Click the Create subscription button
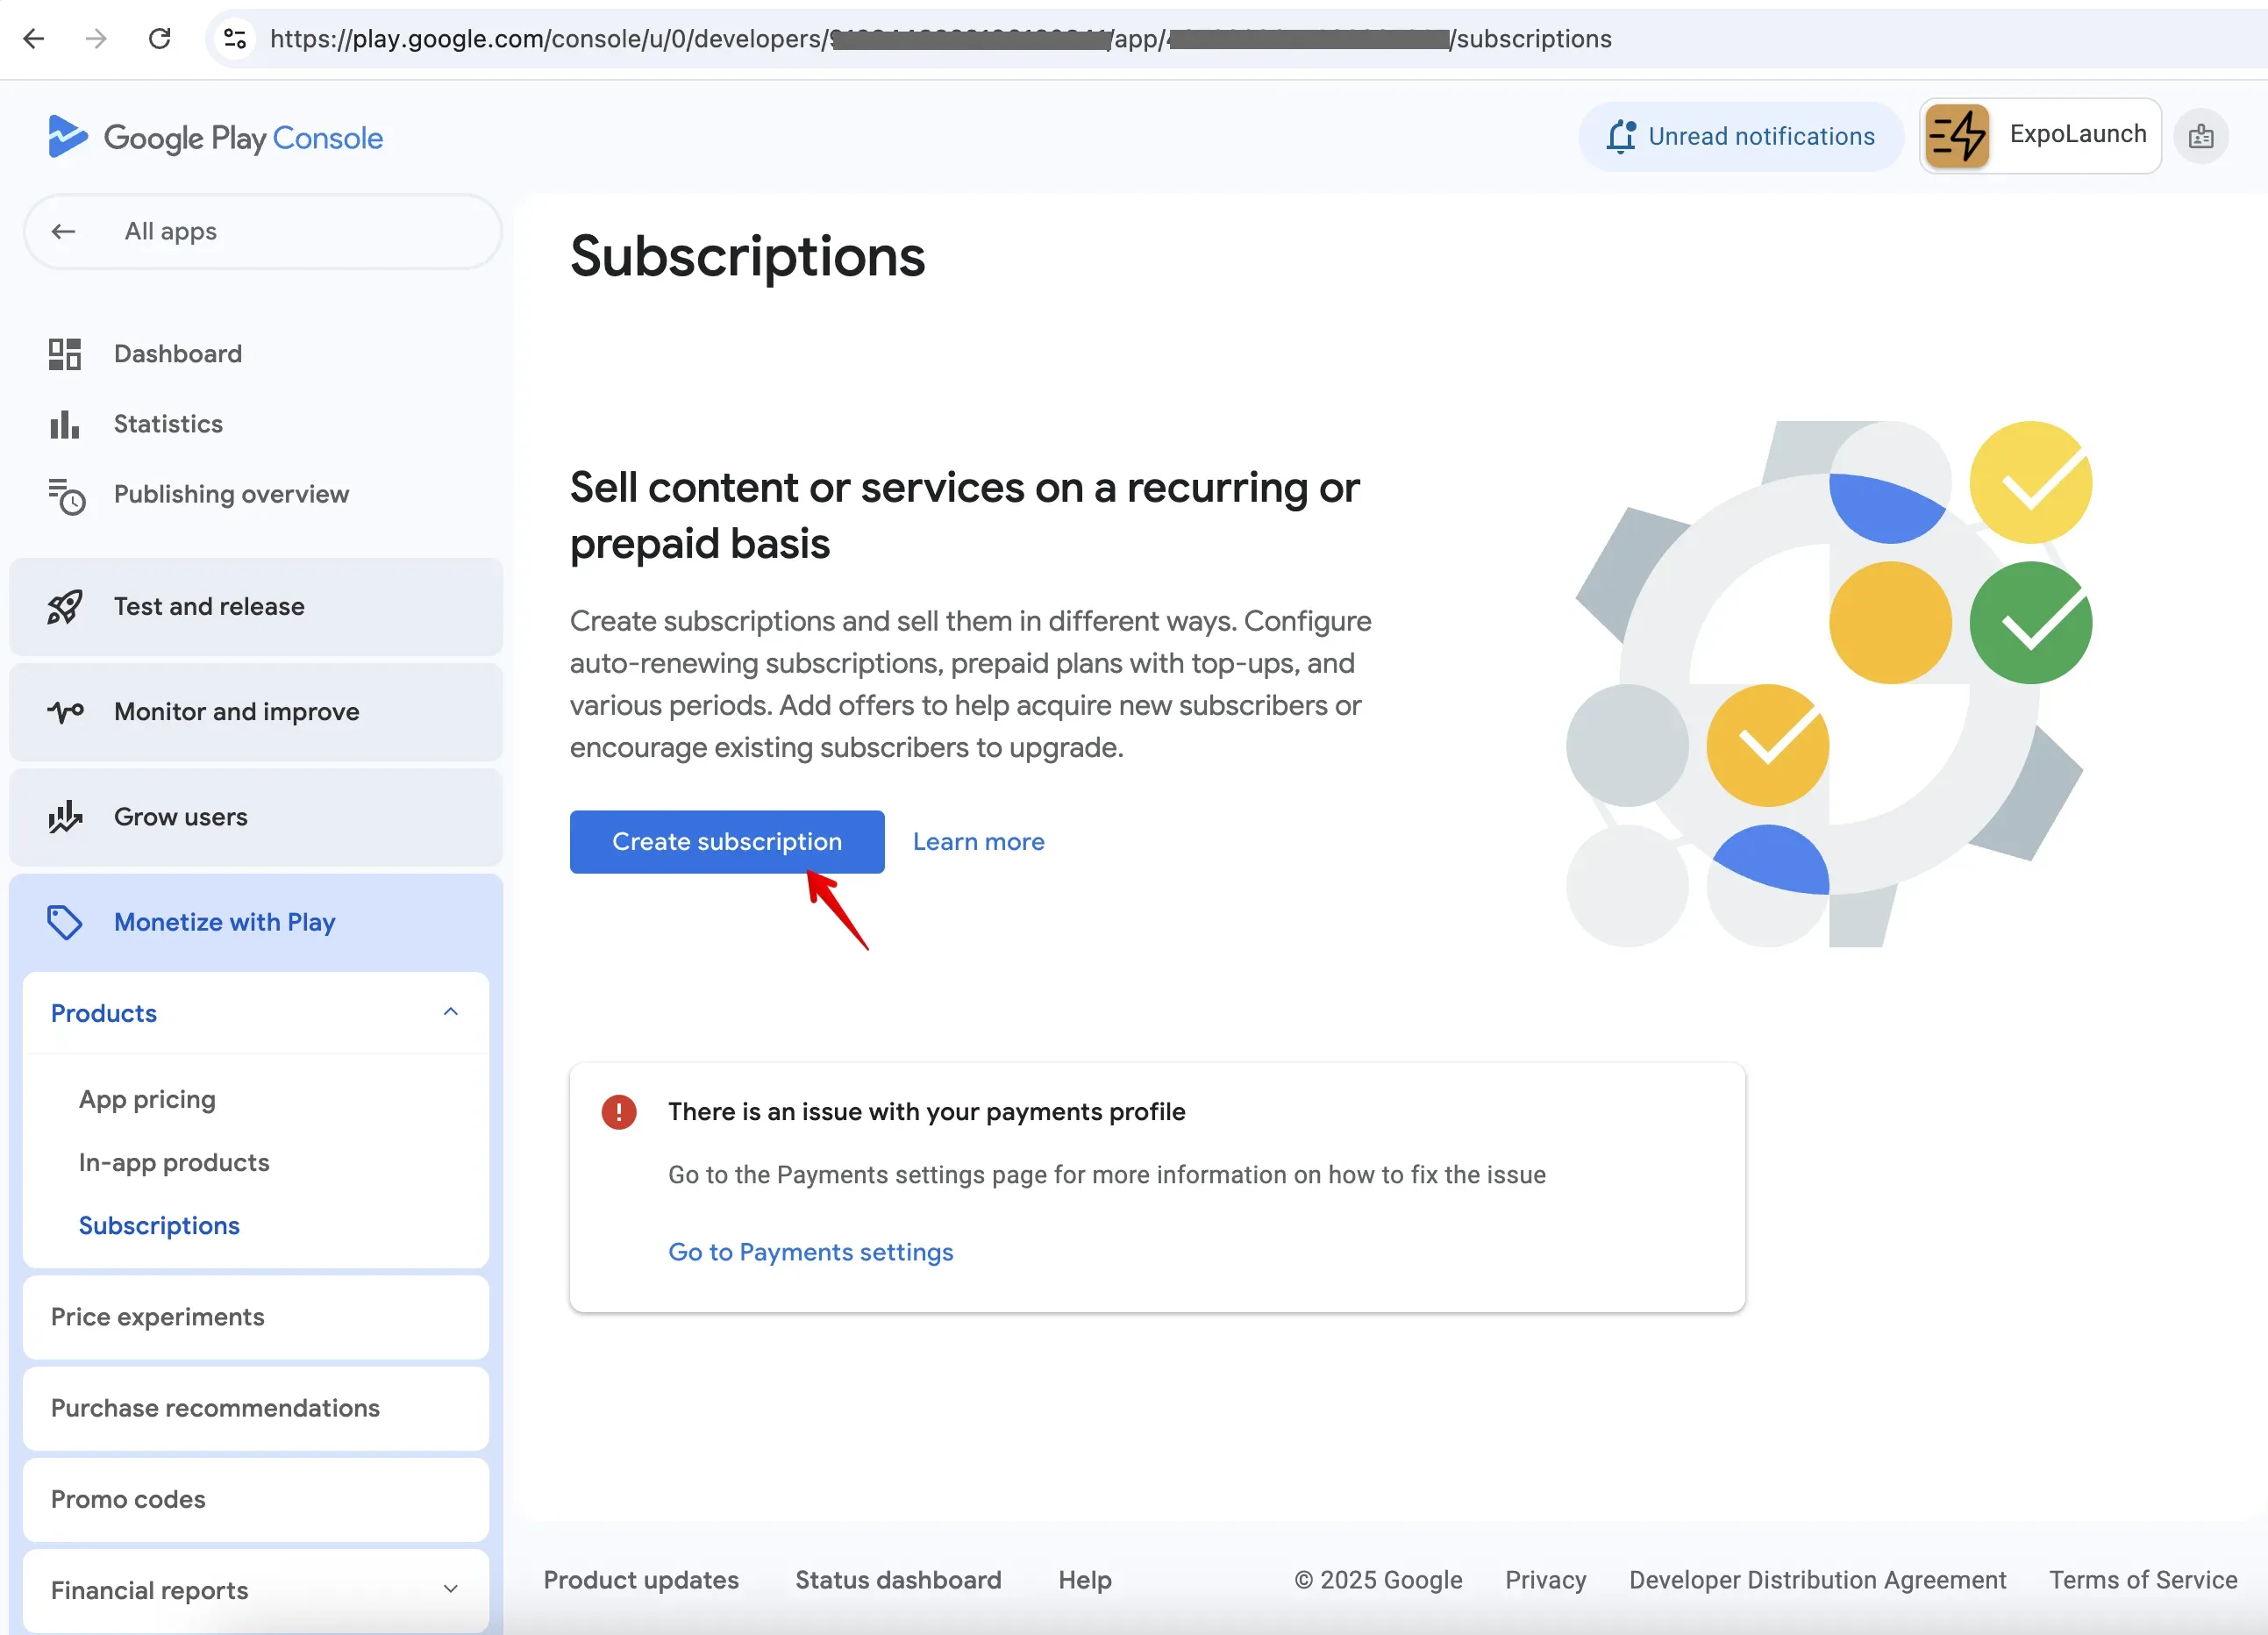This screenshot has width=2268, height=1635. 727,842
